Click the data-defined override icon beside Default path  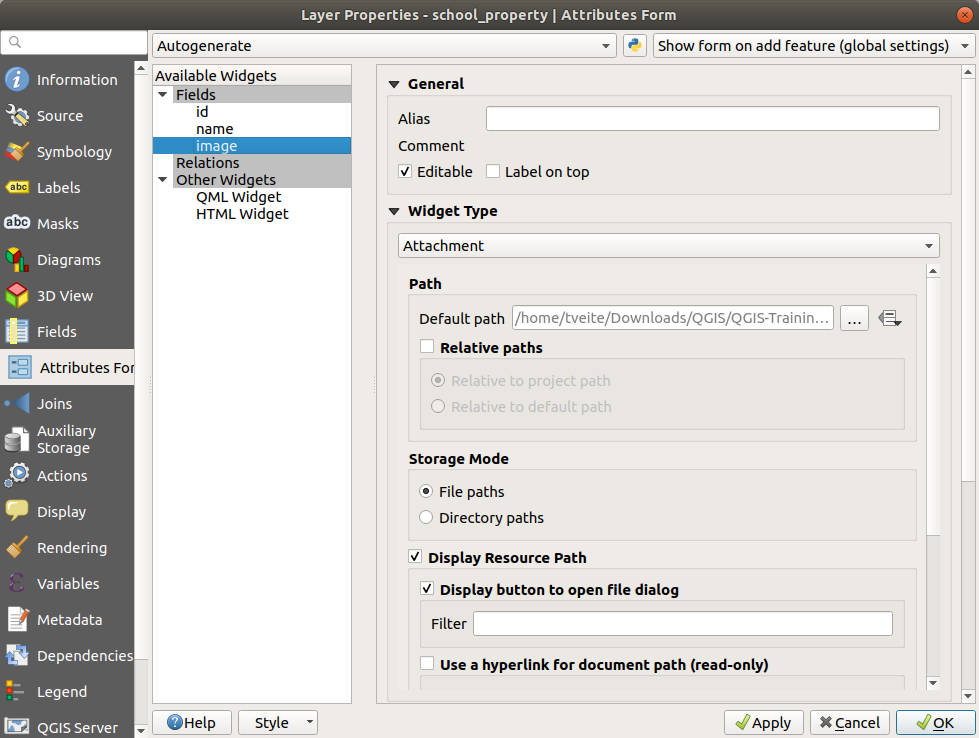pyautogui.click(x=889, y=319)
